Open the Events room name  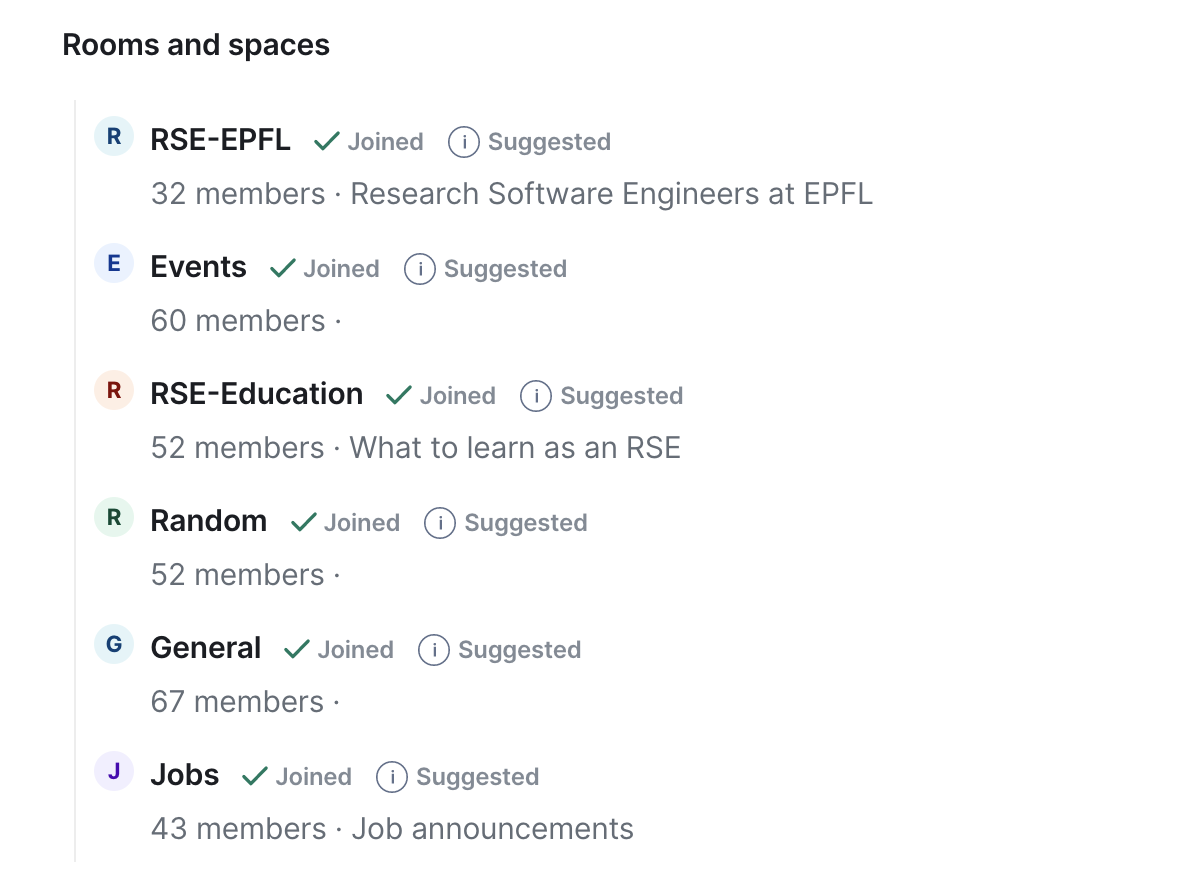click(198, 267)
